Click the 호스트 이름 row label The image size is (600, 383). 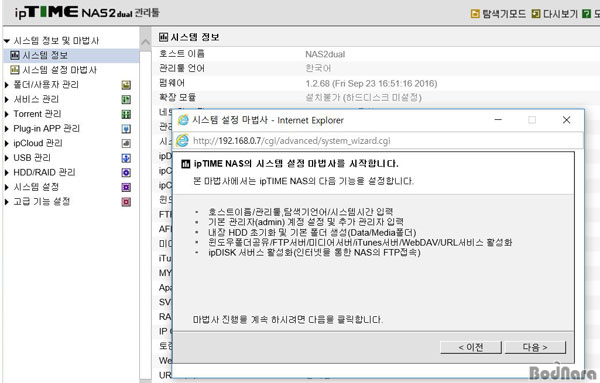click(182, 54)
